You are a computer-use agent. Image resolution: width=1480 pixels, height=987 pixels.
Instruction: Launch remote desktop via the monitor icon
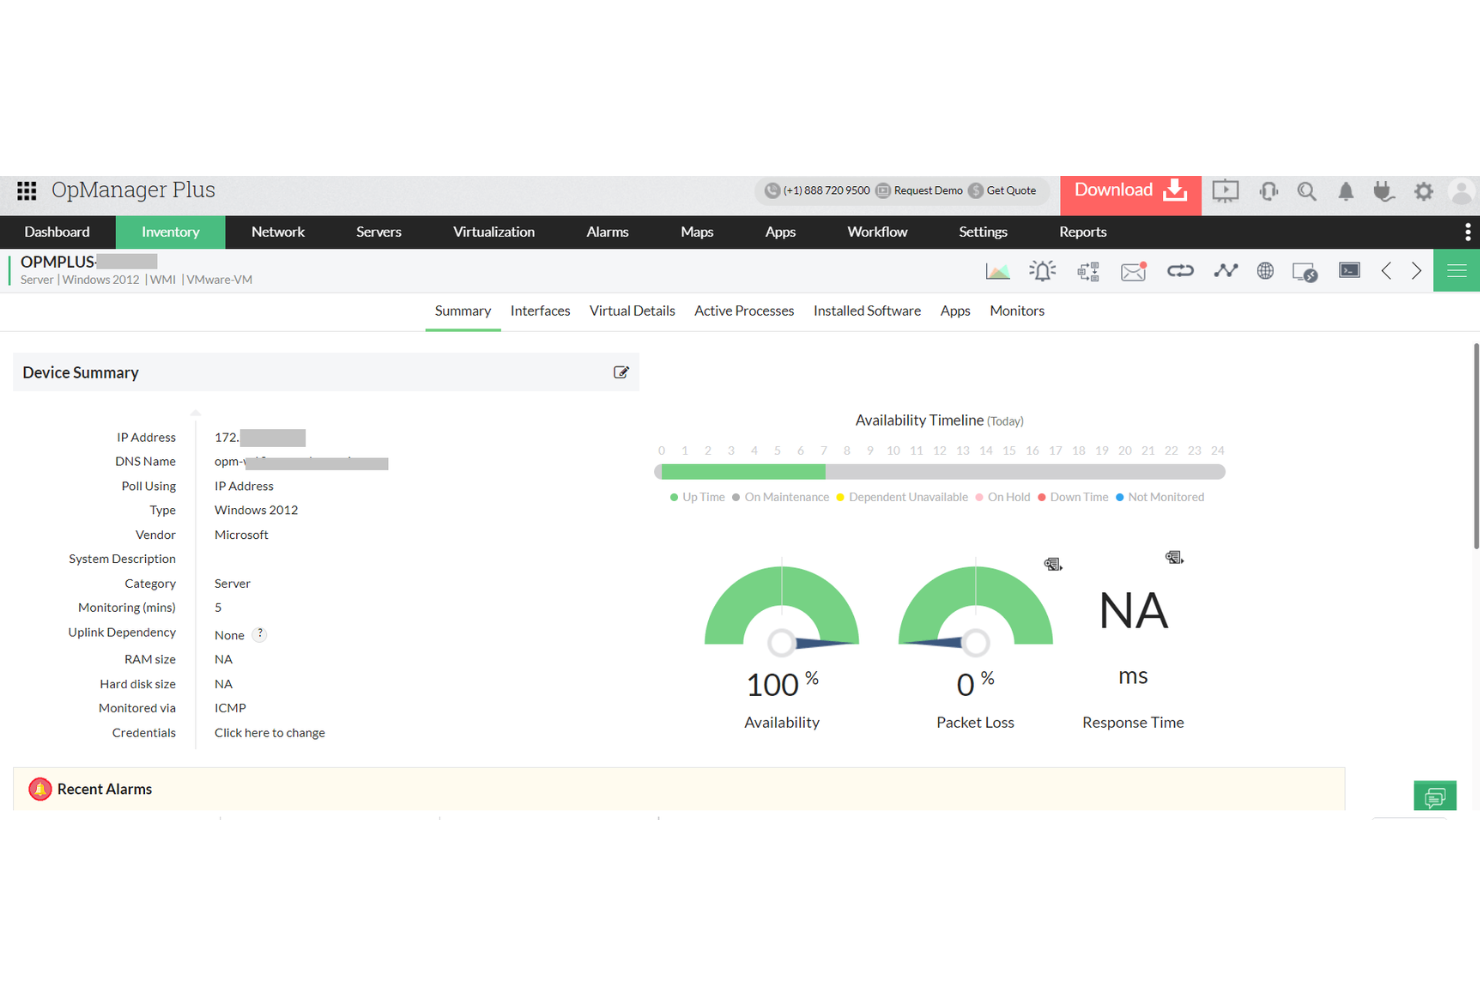[x=1305, y=271]
